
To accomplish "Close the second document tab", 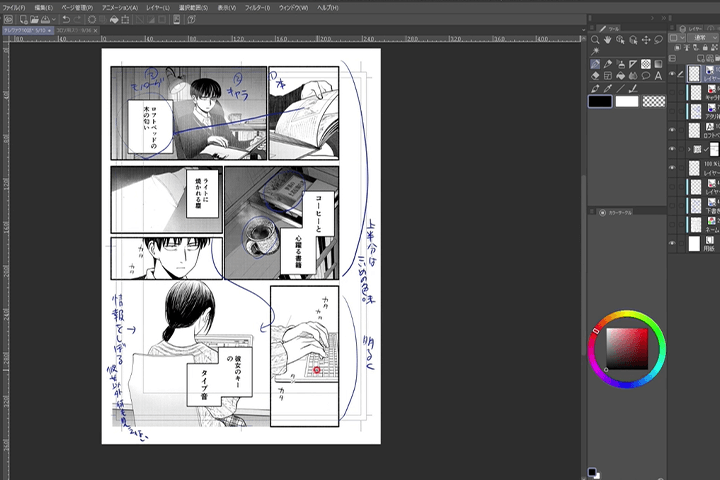I will [x=96, y=31].
